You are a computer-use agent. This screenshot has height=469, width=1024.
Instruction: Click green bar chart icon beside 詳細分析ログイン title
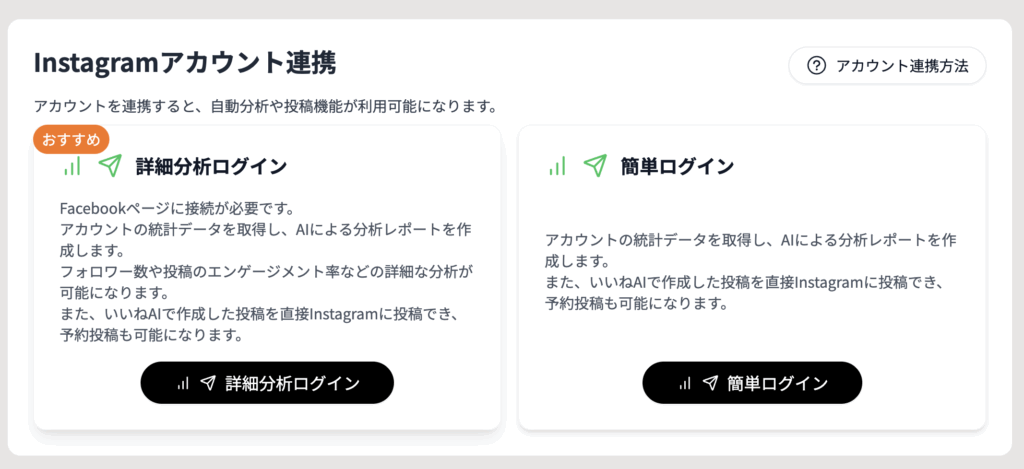click(72, 166)
